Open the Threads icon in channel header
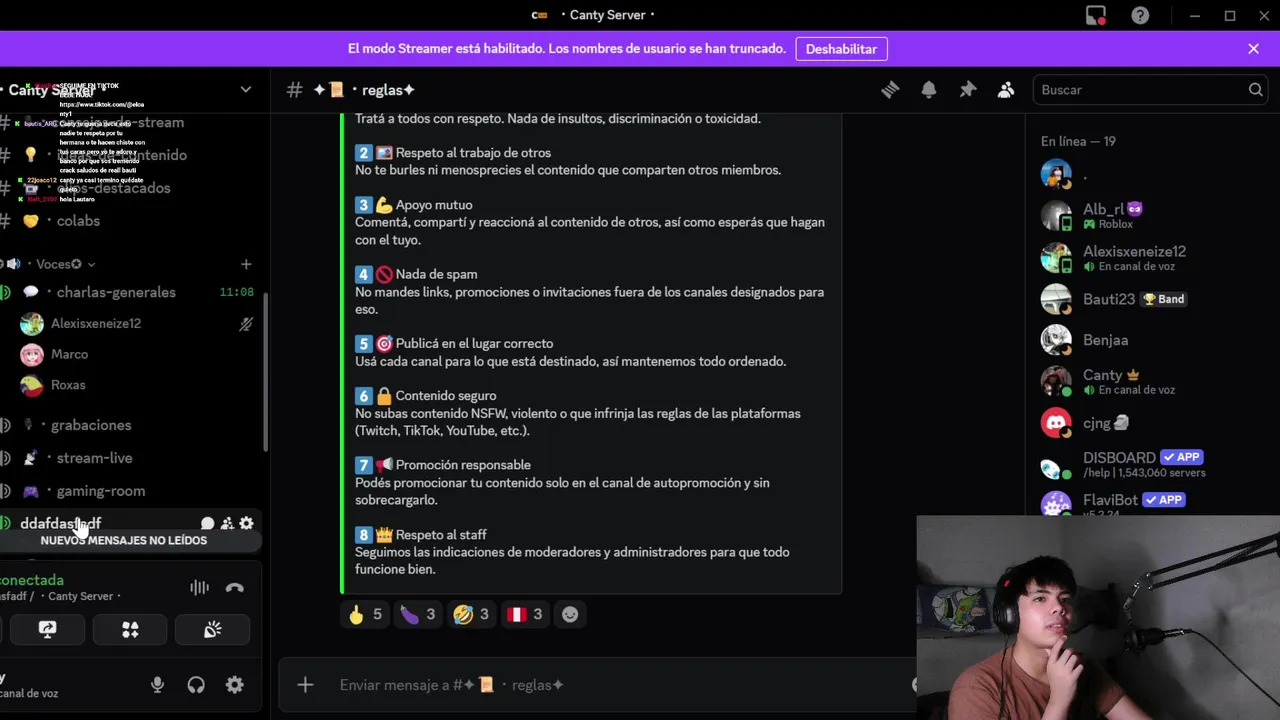This screenshot has height=720, width=1280. point(890,90)
